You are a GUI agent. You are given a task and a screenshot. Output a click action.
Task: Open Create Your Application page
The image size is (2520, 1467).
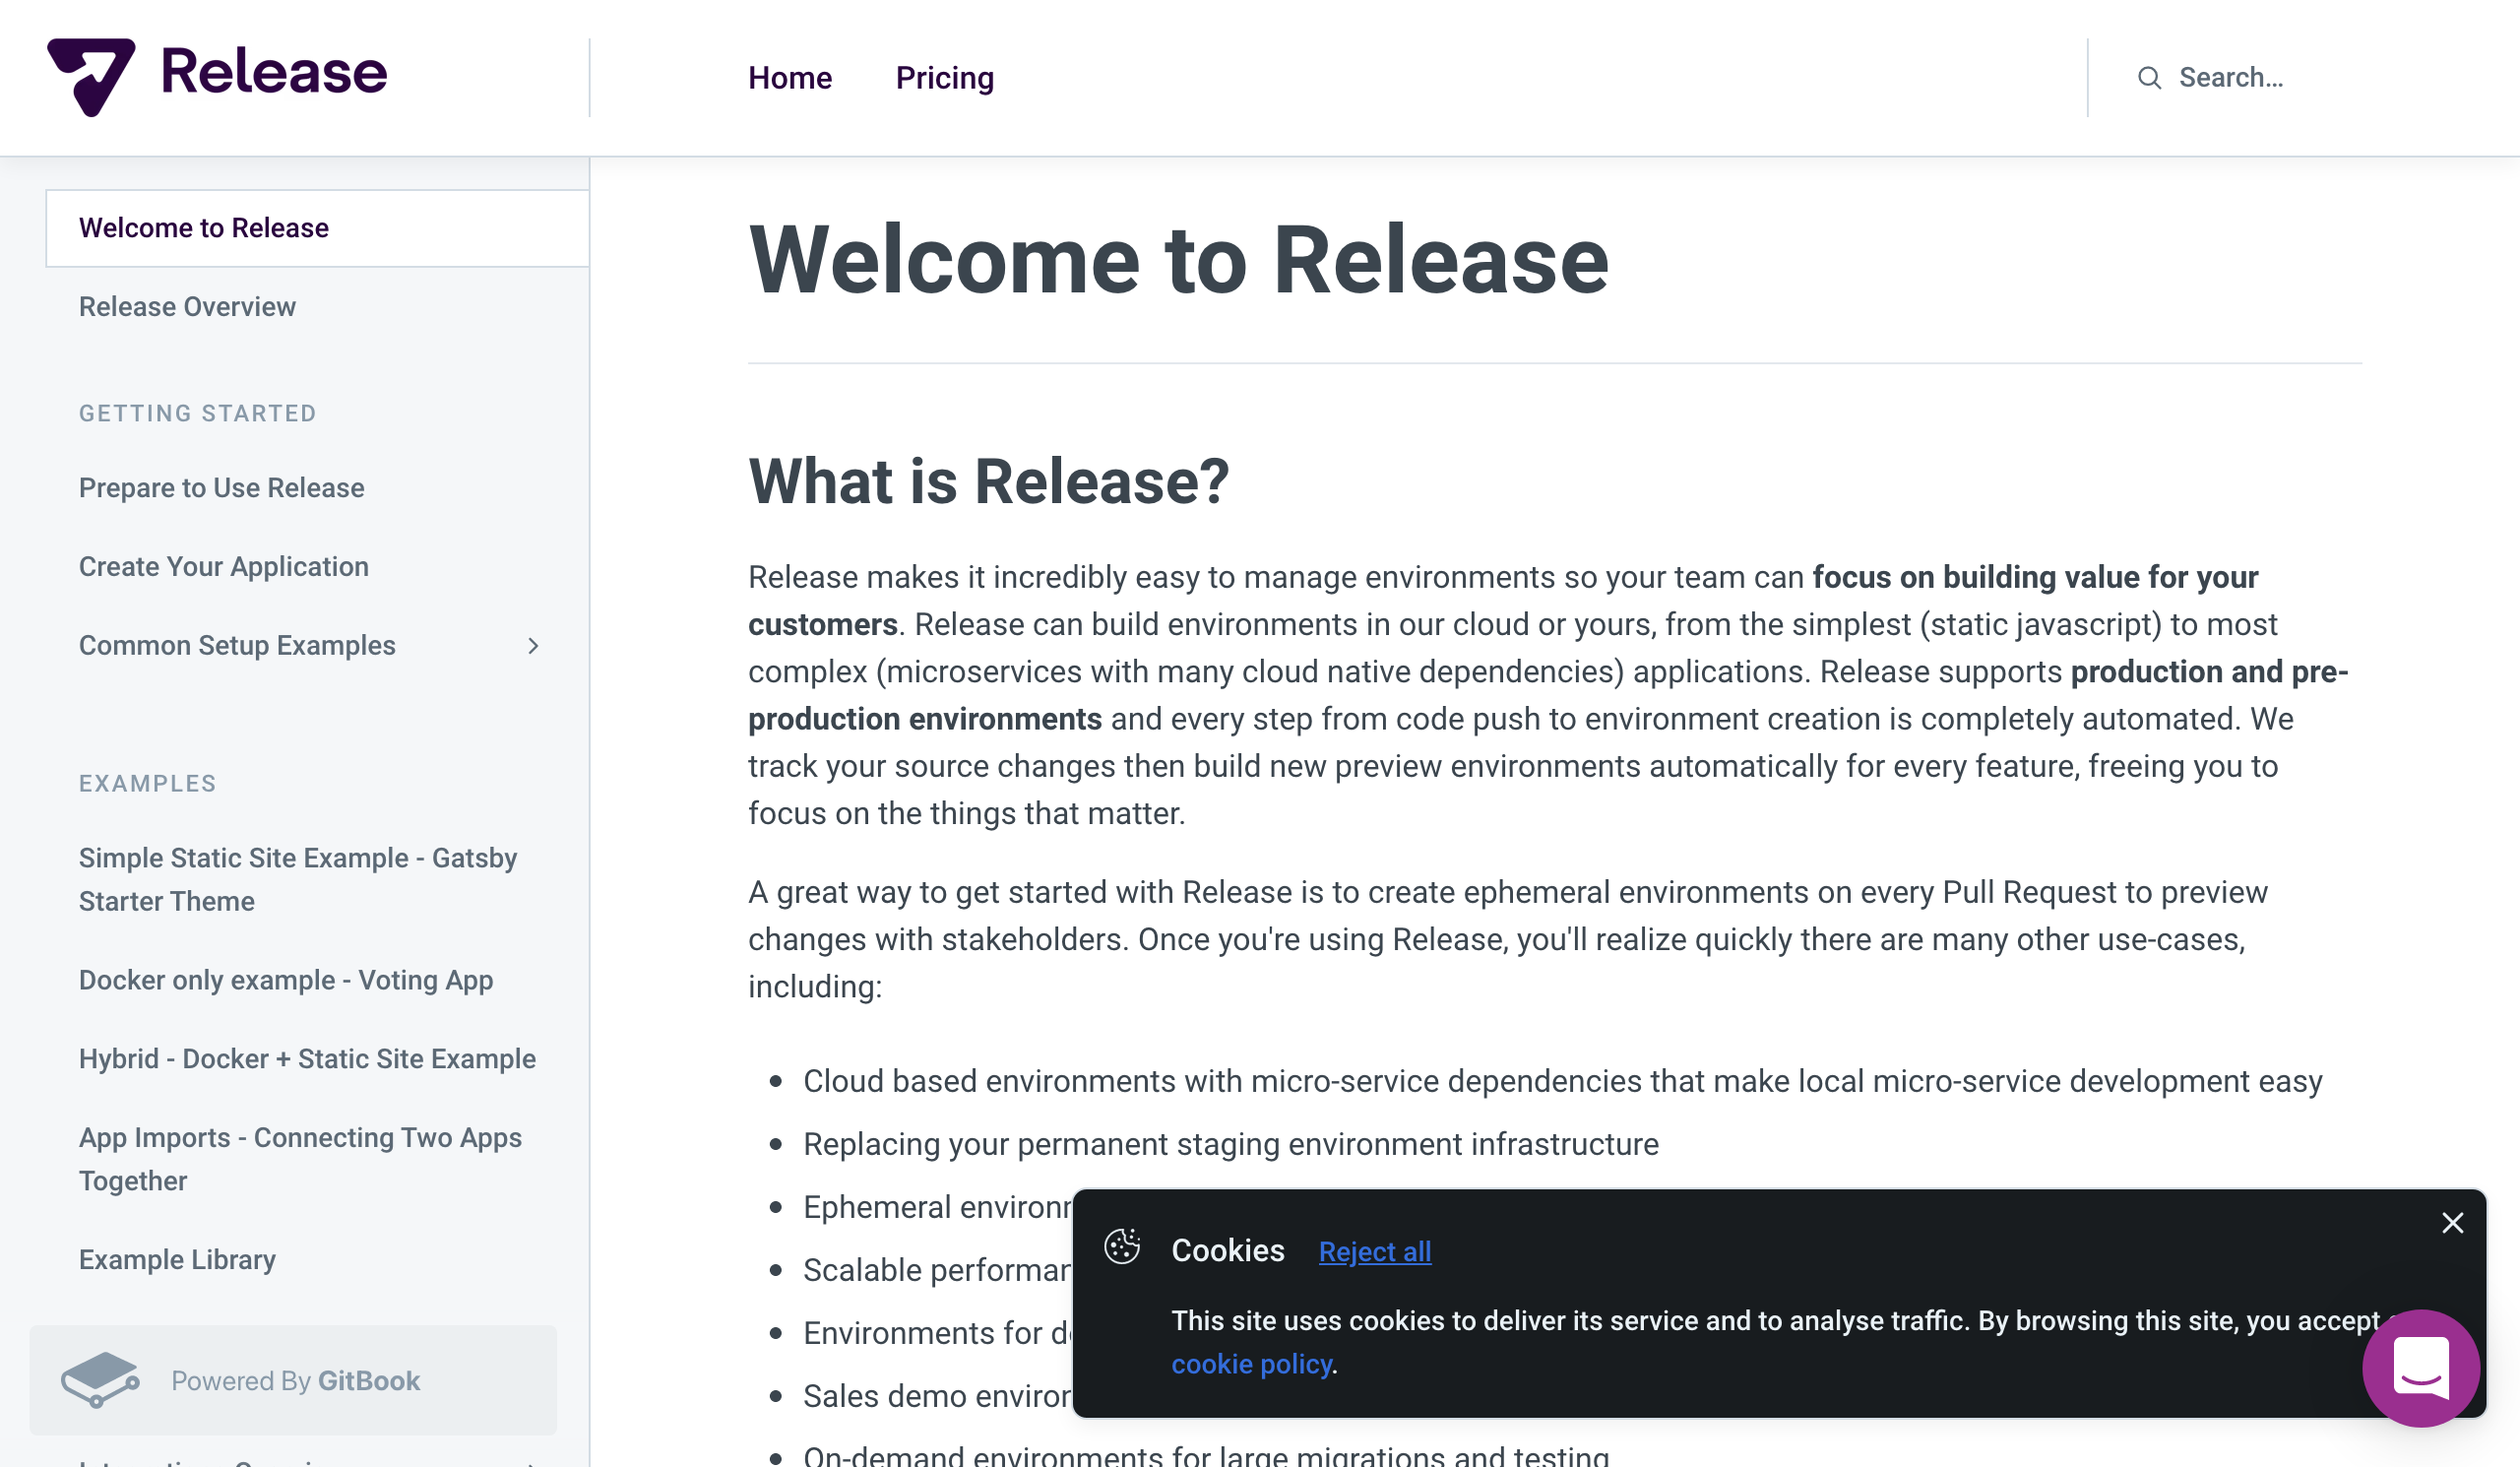coord(223,567)
